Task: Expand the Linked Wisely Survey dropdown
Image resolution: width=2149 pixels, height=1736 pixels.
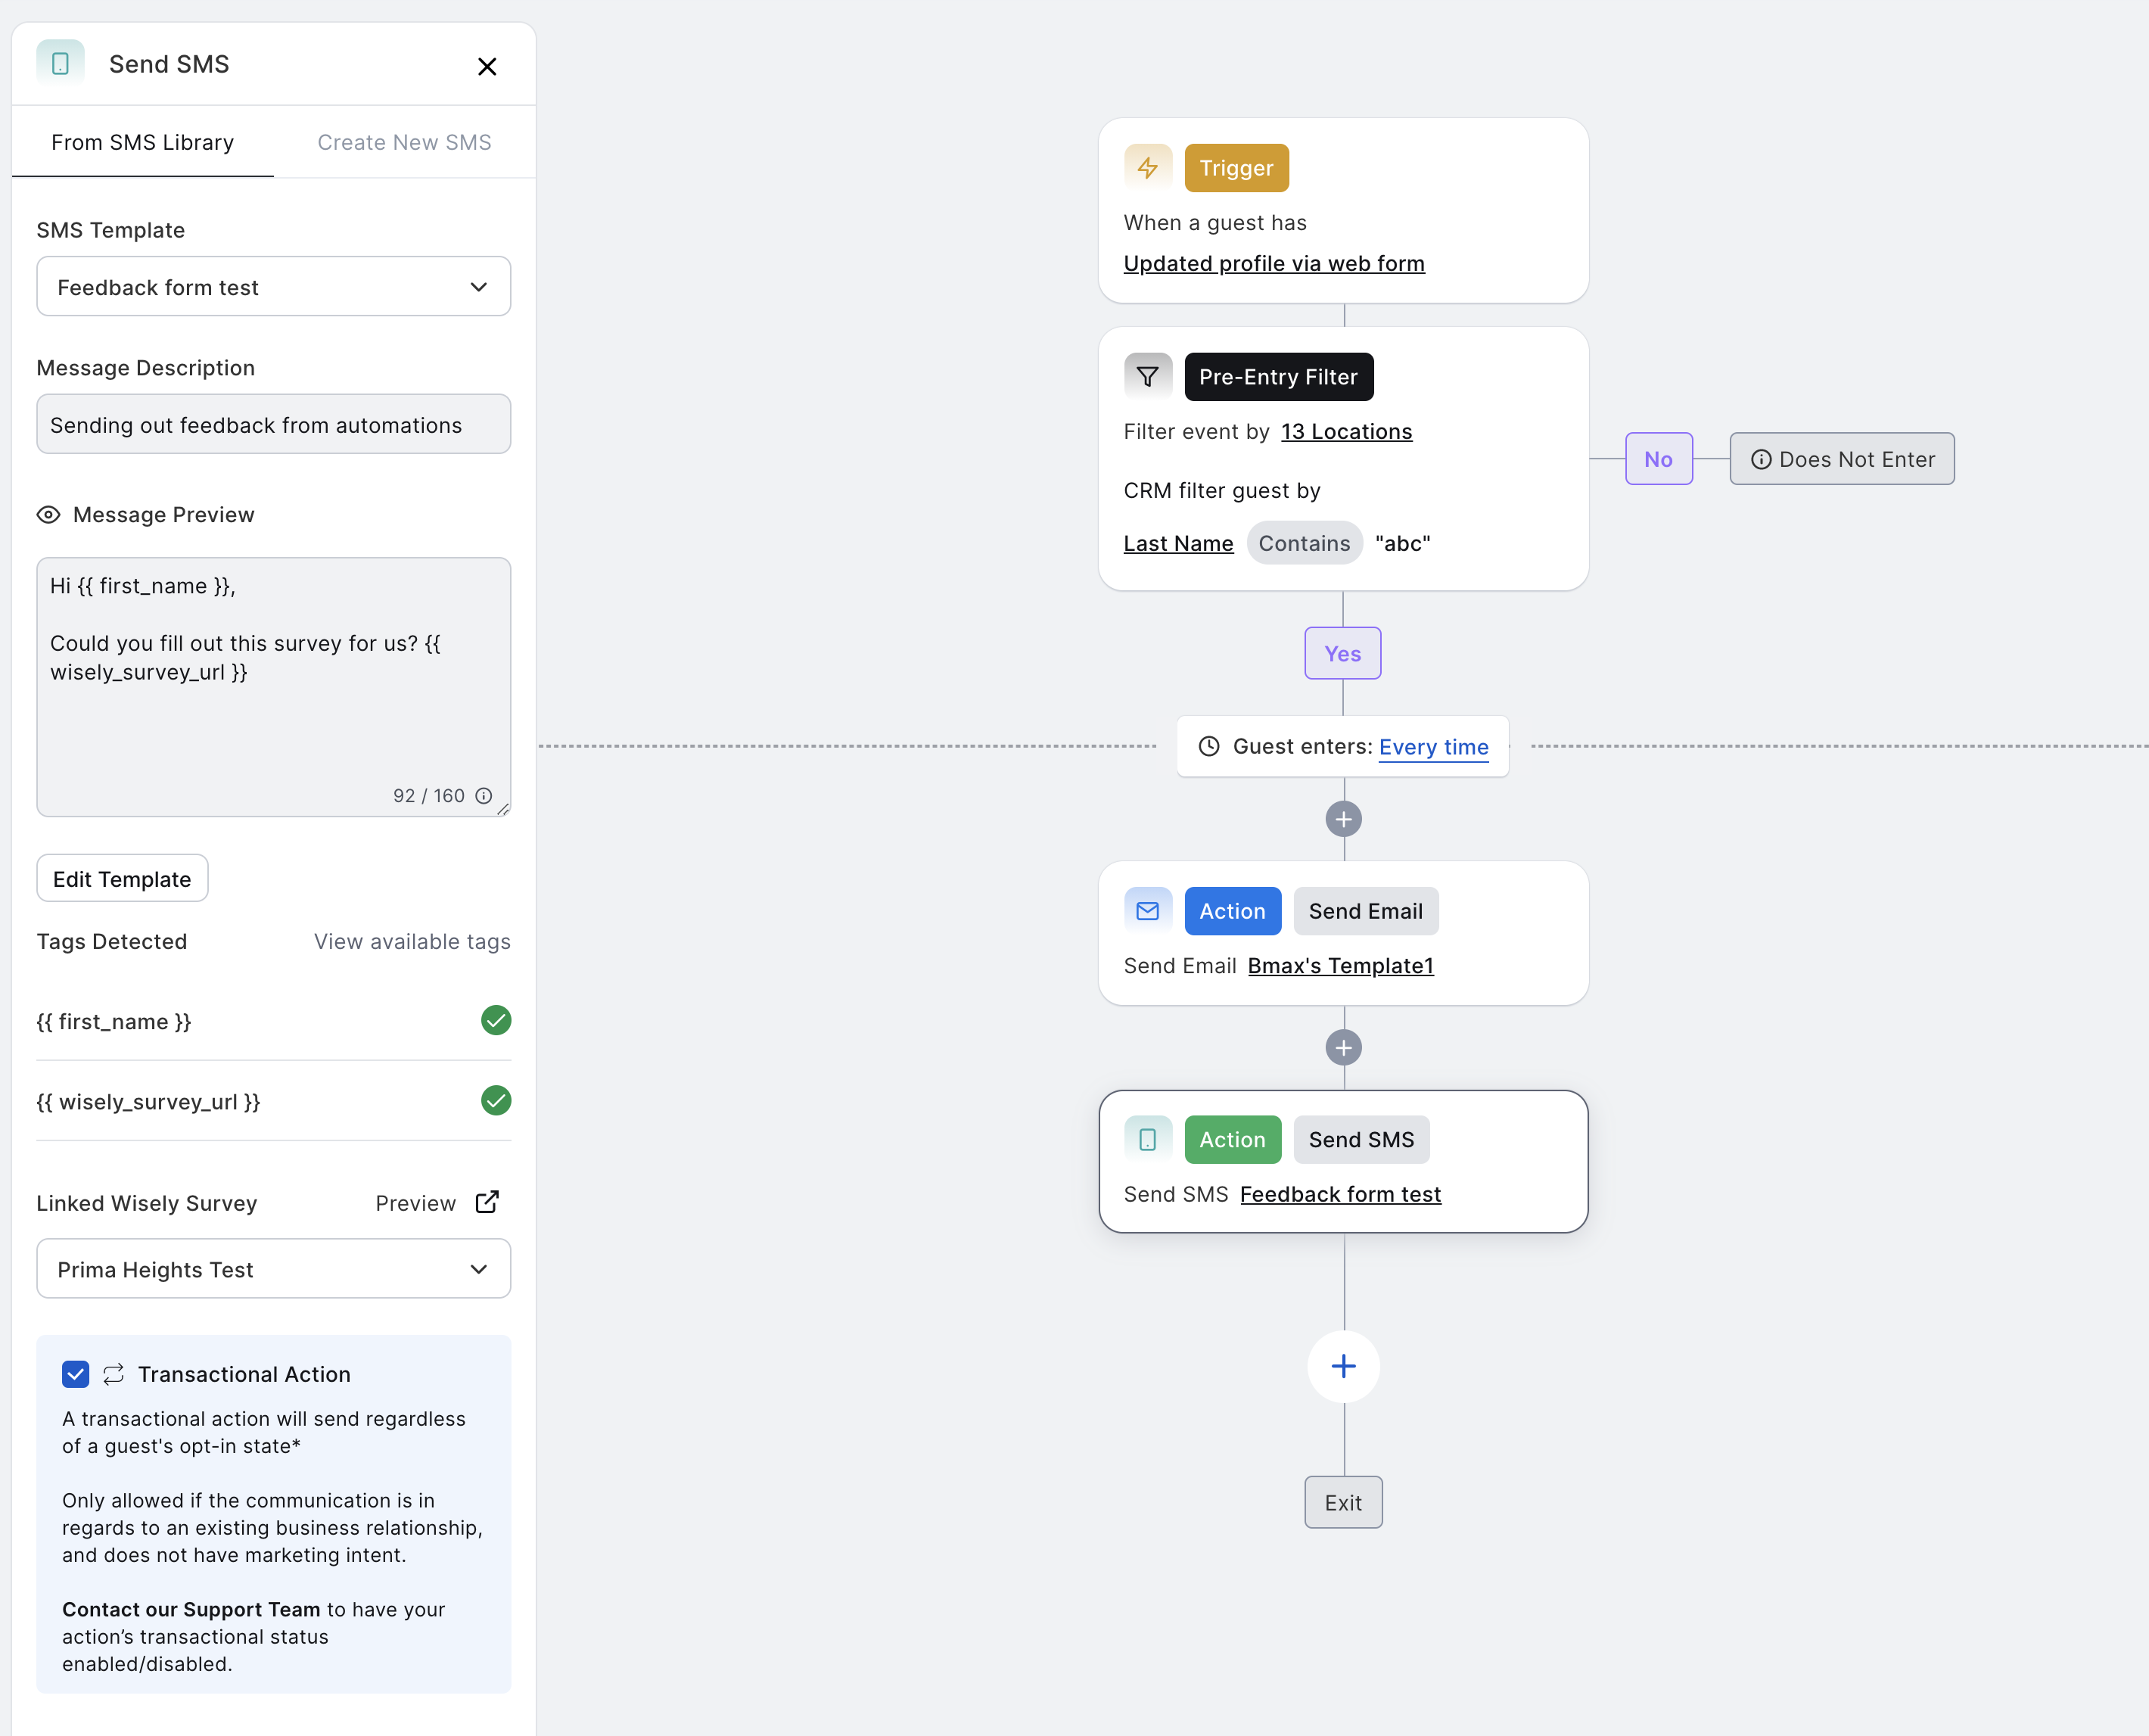Action: tap(274, 1269)
